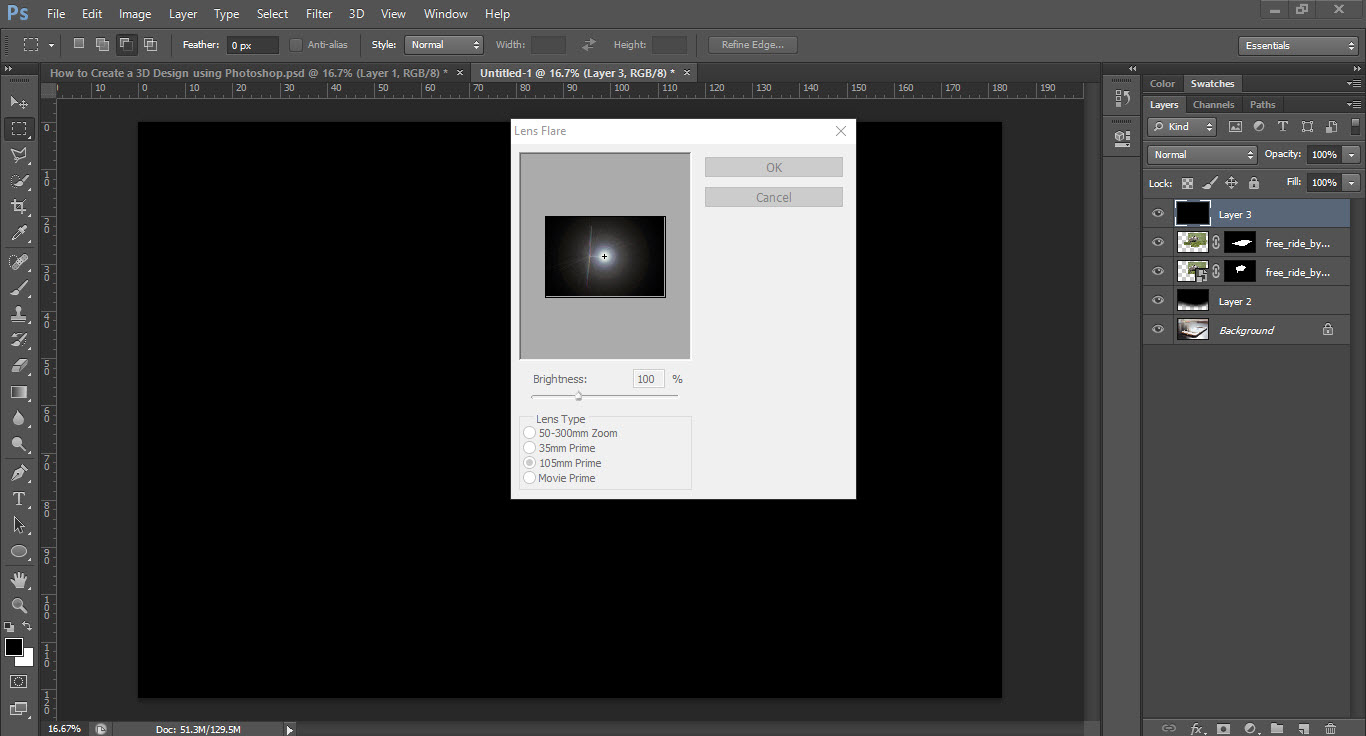
Task: Switch to the Channels tab
Action: click(x=1213, y=104)
